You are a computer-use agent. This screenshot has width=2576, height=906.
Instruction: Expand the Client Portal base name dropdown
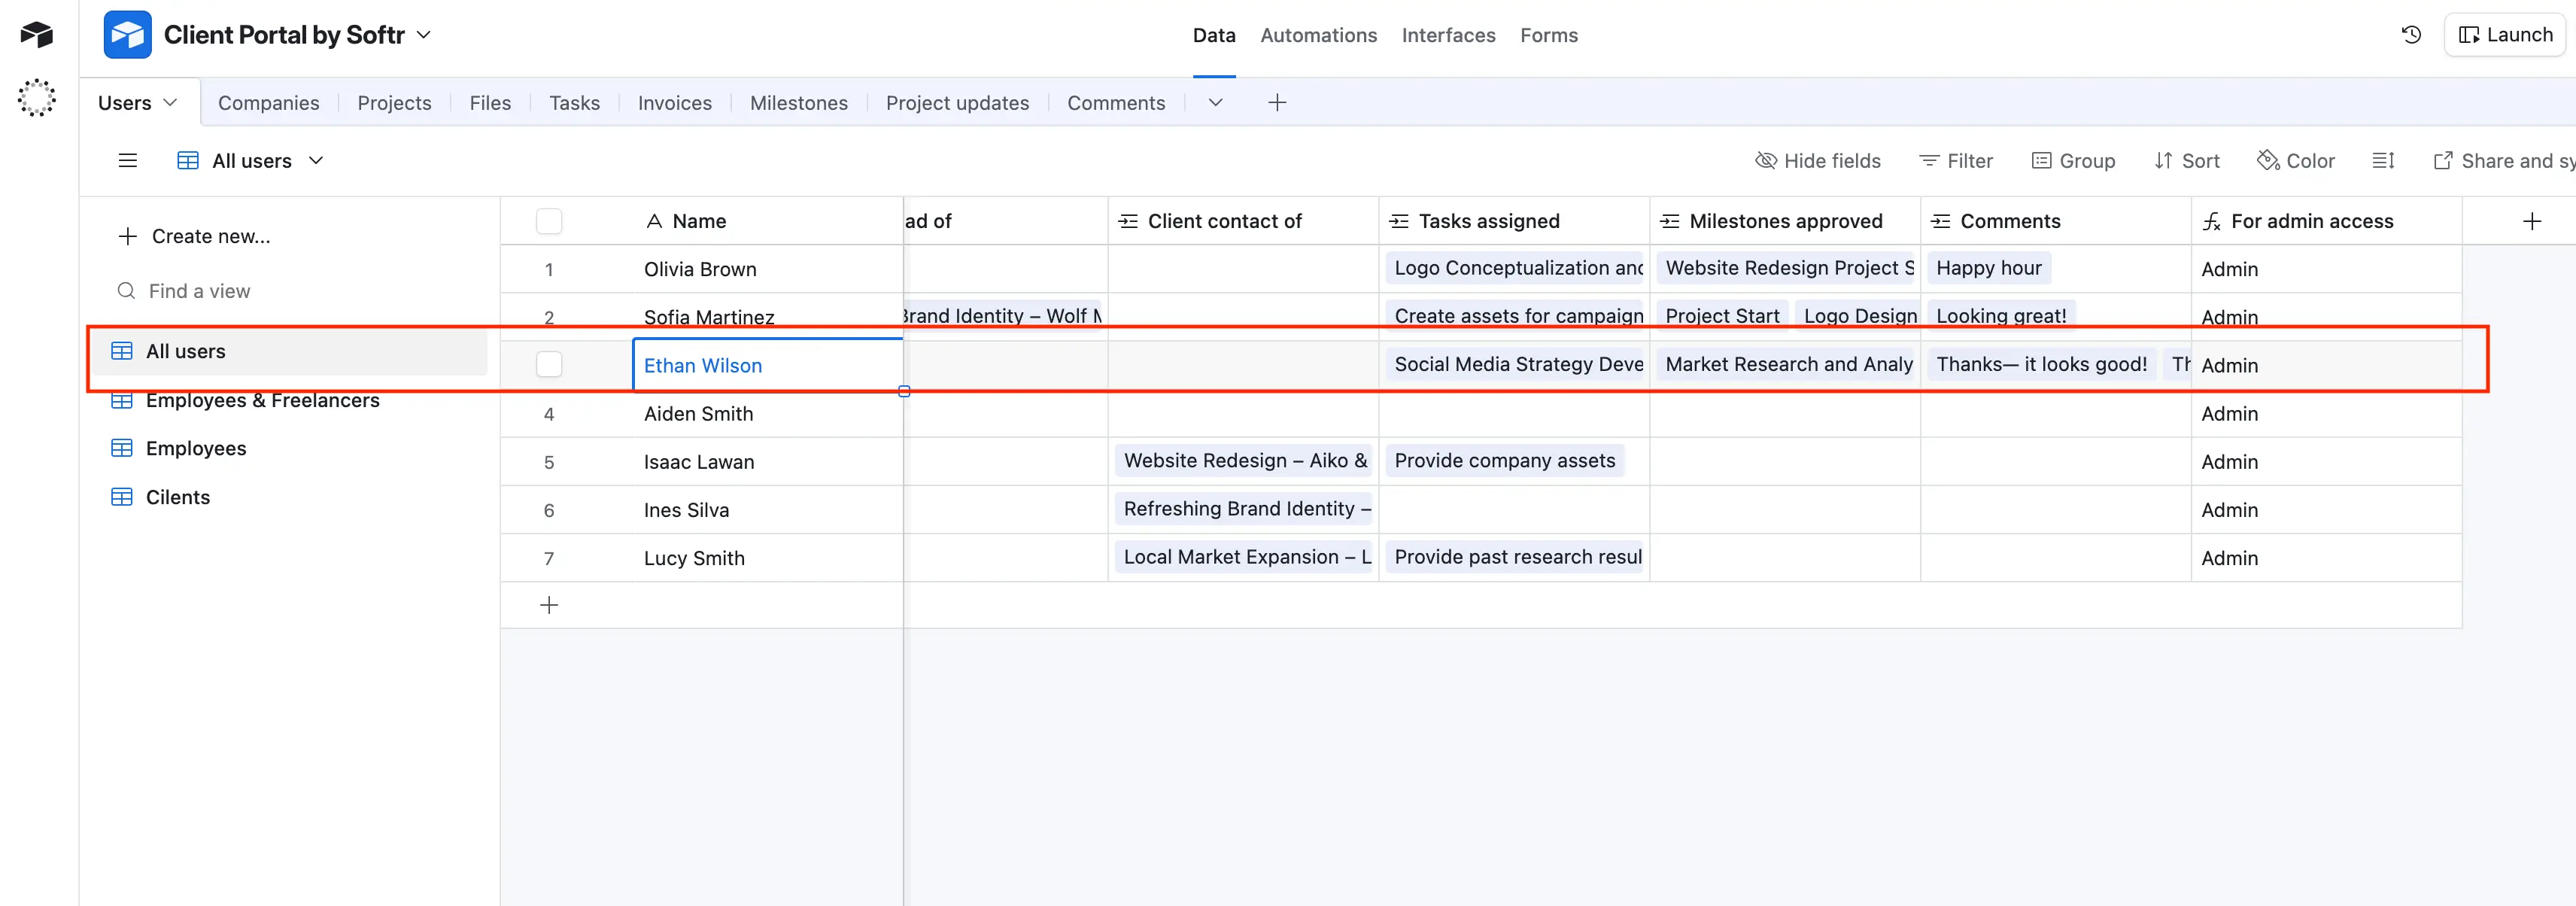click(424, 35)
